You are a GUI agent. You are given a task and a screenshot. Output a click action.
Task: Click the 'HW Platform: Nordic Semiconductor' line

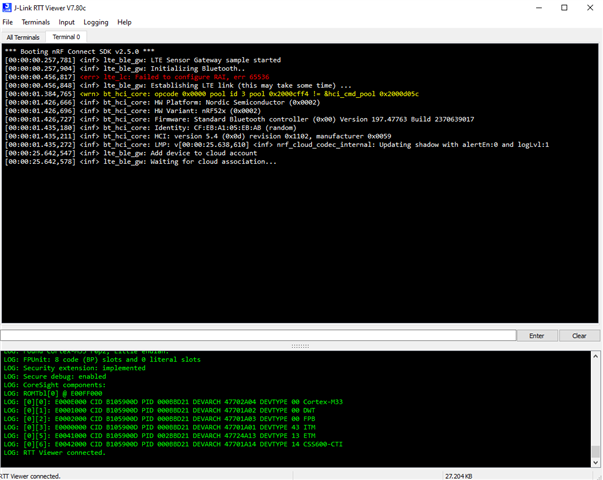pyautogui.click(x=162, y=102)
